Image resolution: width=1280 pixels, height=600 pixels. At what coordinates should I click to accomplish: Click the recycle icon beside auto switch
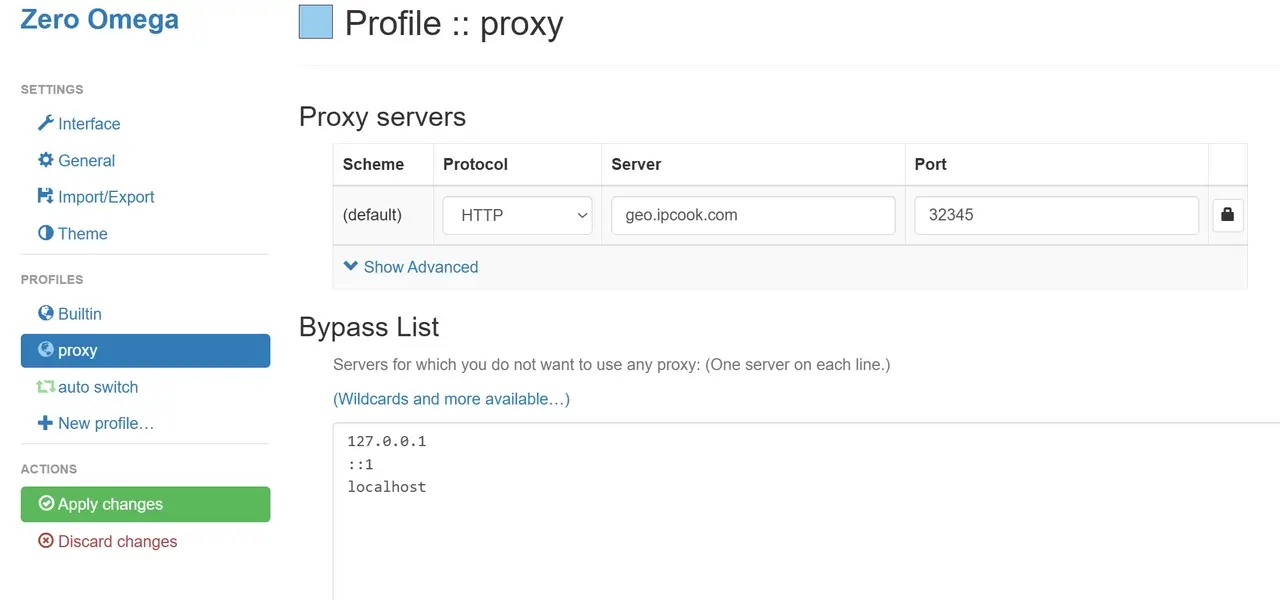point(44,387)
